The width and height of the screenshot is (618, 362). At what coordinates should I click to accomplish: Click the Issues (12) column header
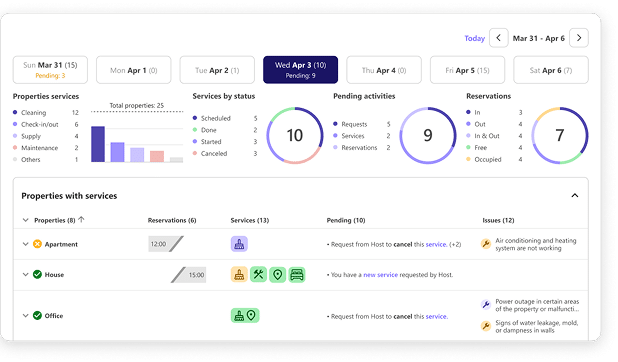pos(498,220)
